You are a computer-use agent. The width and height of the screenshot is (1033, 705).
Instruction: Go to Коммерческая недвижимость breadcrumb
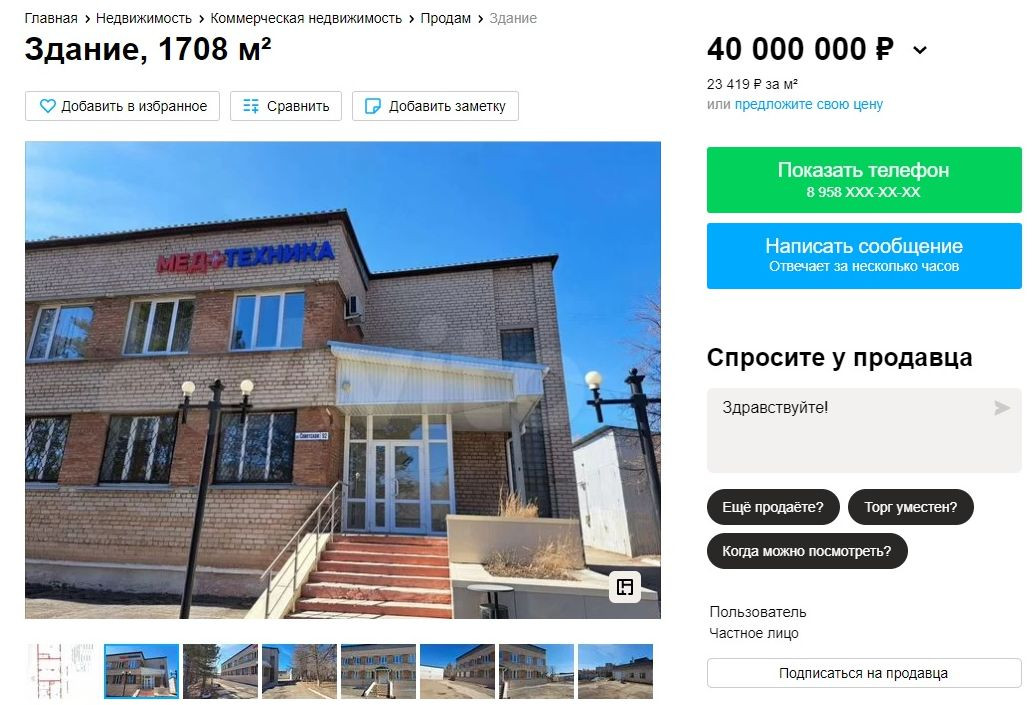(x=306, y=18)
